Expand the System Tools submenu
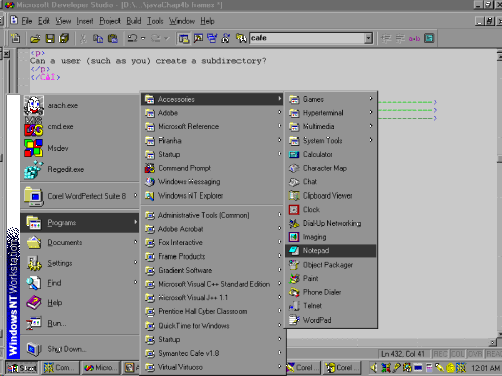502x376 pixels. (331, 140)
